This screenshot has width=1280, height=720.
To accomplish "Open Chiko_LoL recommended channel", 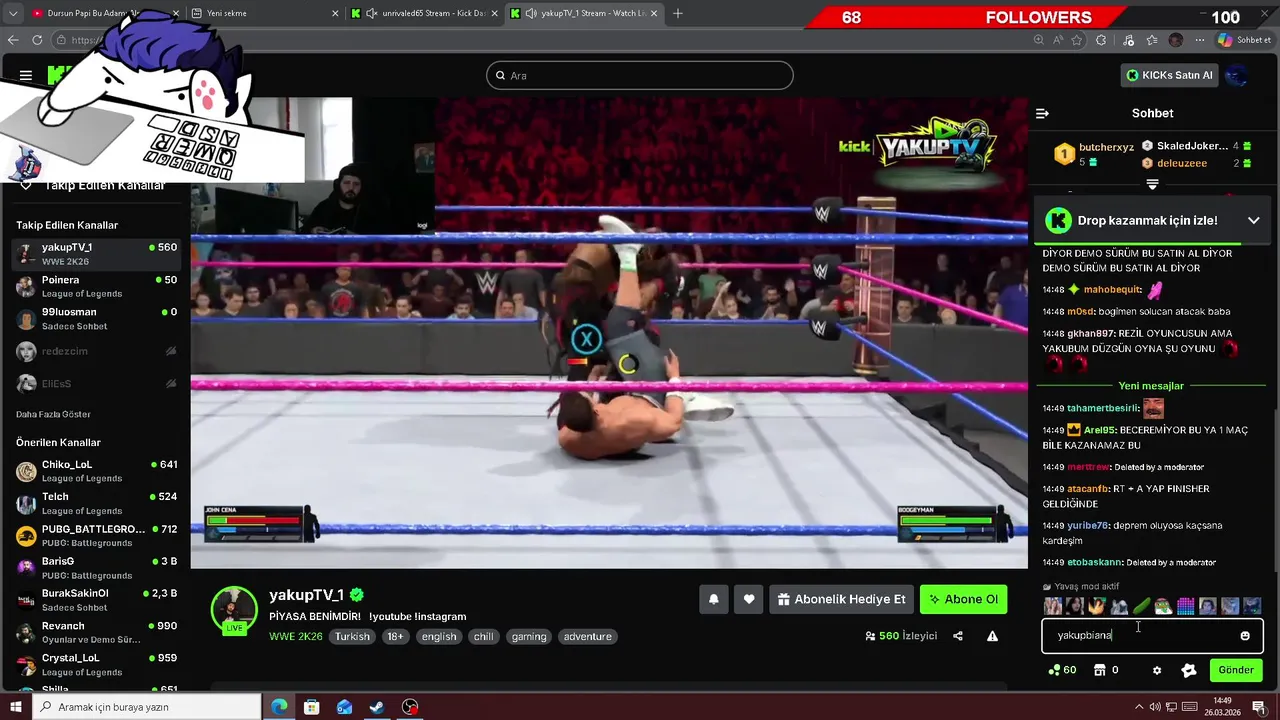I will 96,471.
